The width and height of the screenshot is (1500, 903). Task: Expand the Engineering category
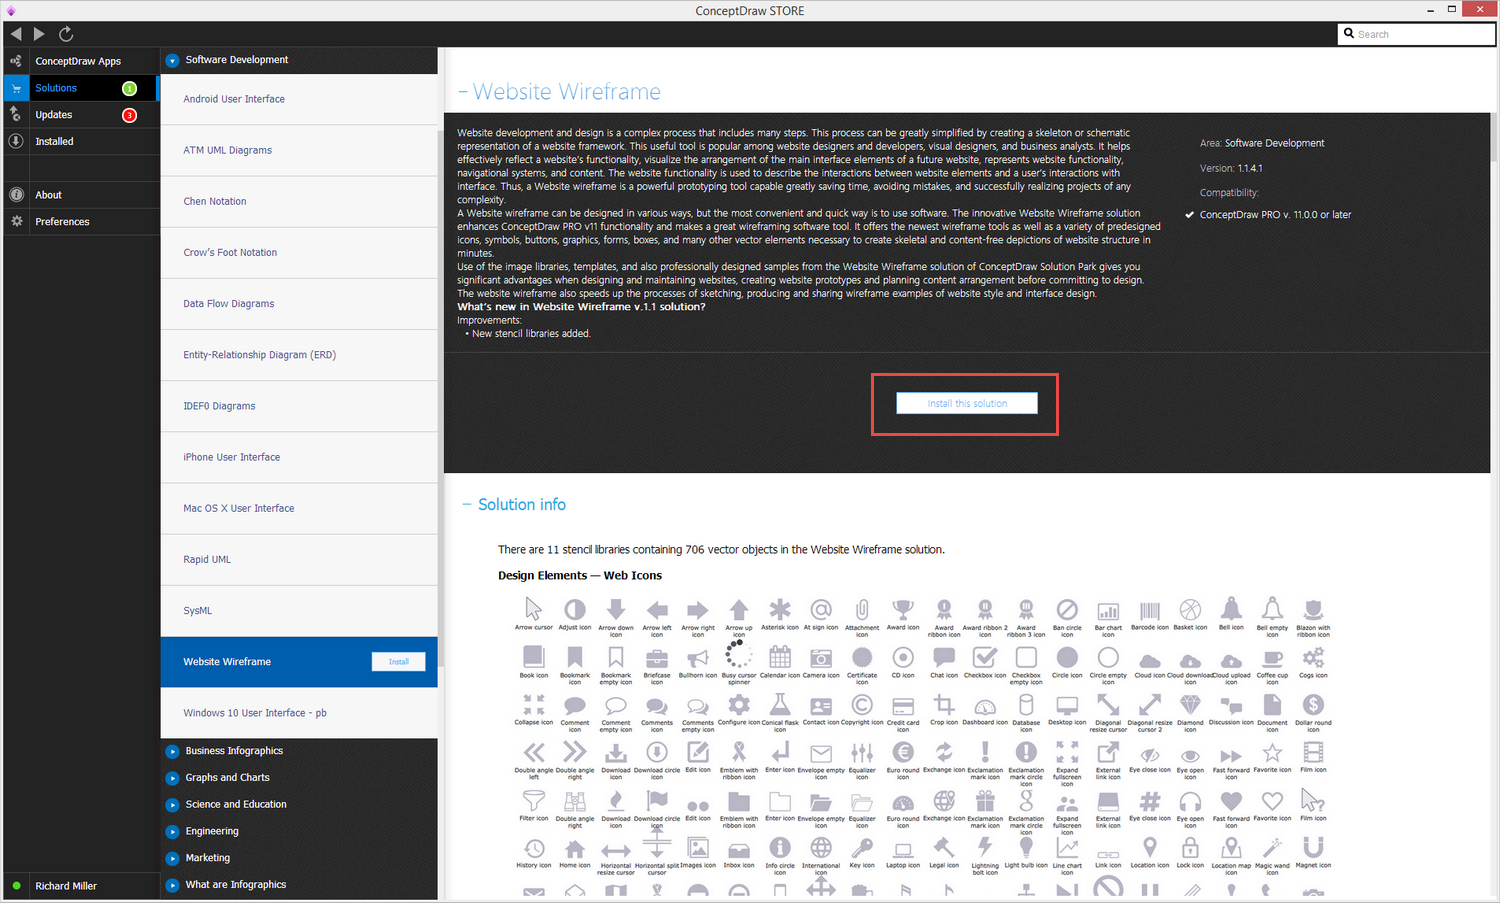[172, 832]
